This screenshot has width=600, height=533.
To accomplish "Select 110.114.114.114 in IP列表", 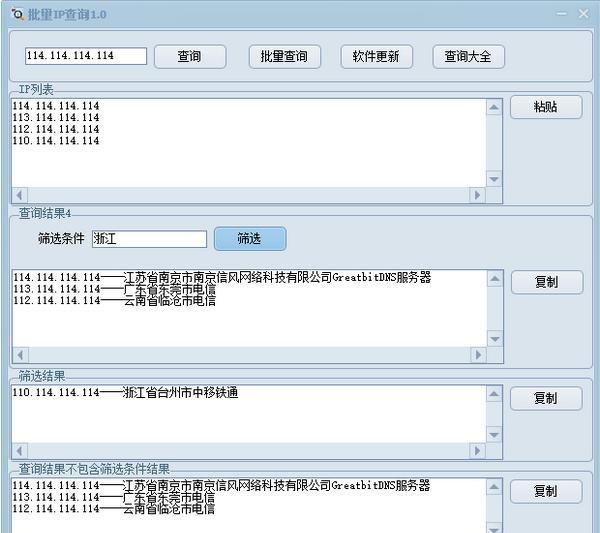I will [x=56, y=141].
